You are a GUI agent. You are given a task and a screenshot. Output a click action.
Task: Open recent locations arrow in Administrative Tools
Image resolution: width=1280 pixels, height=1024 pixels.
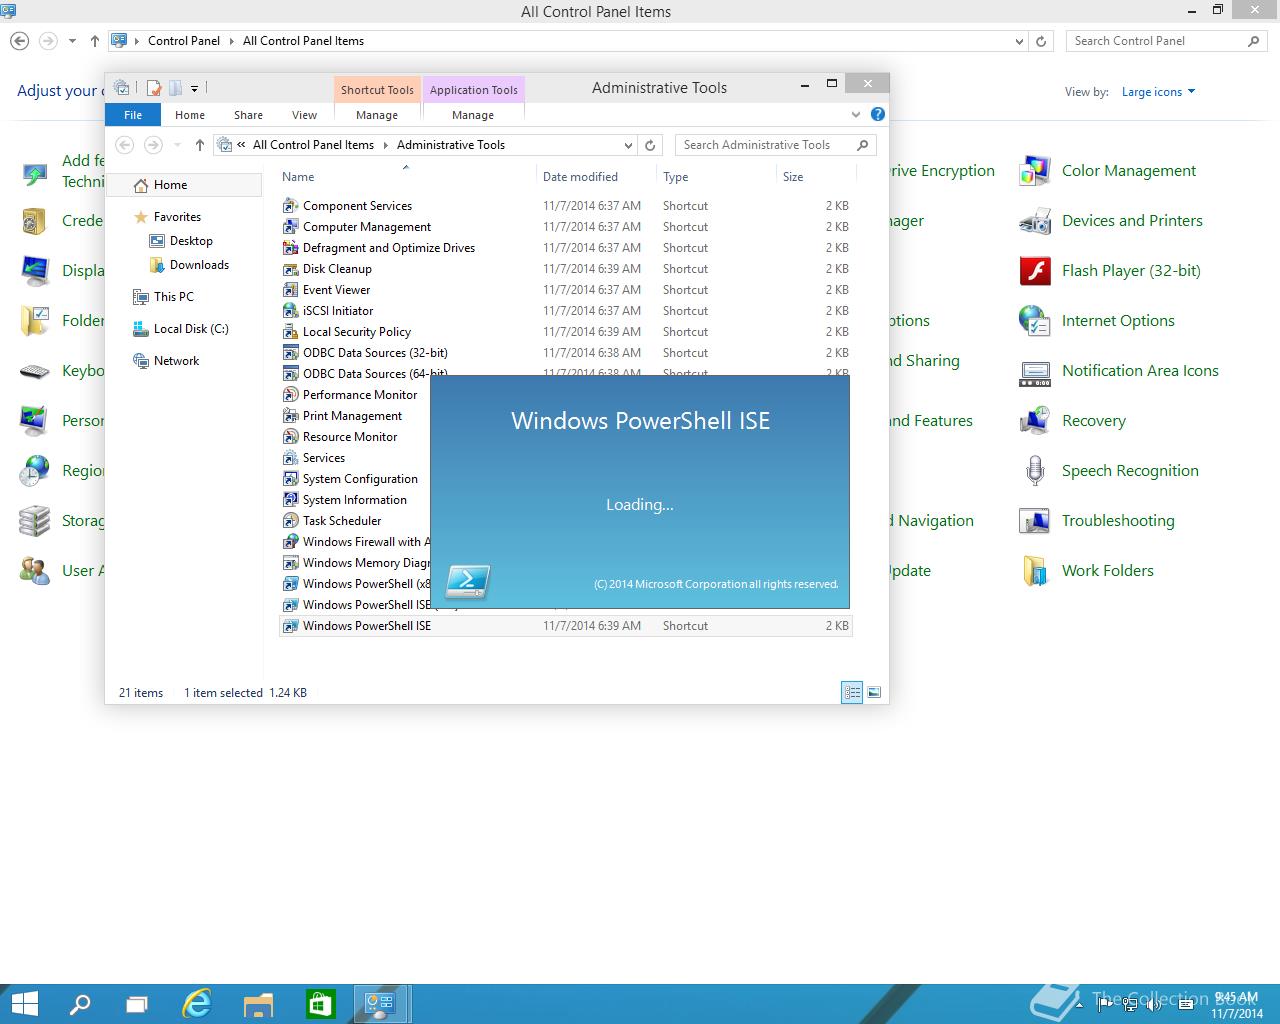(177, 145)
